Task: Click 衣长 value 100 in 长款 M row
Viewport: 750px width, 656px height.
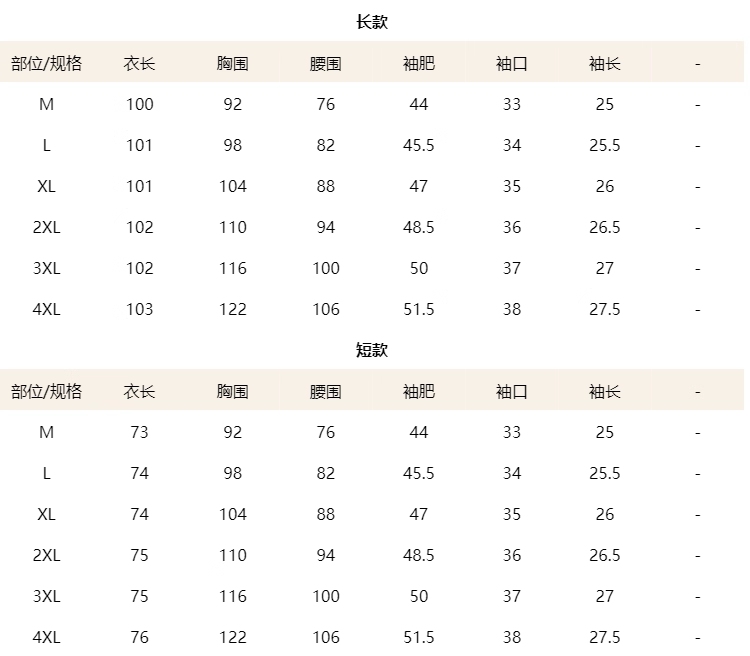Action: [x=139, y=104]
